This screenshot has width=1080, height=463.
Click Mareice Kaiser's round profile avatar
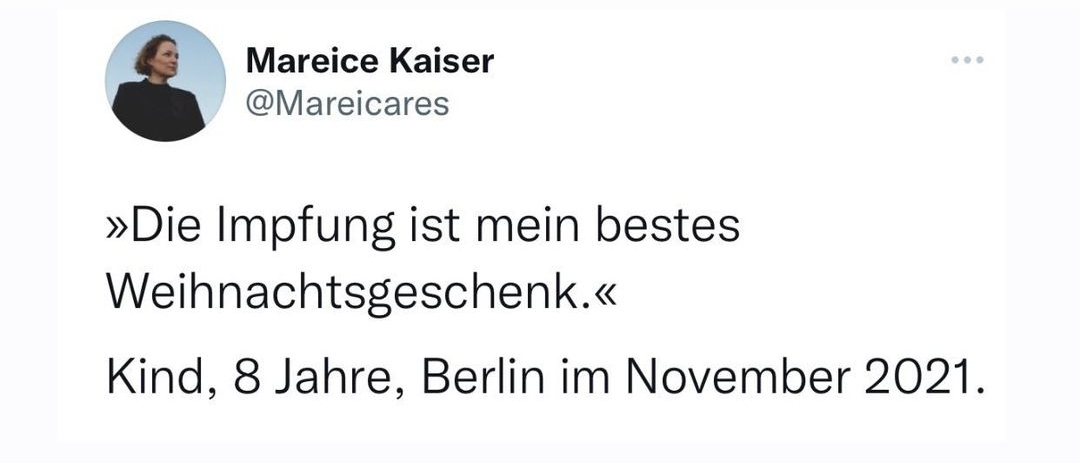click(165, 81)
